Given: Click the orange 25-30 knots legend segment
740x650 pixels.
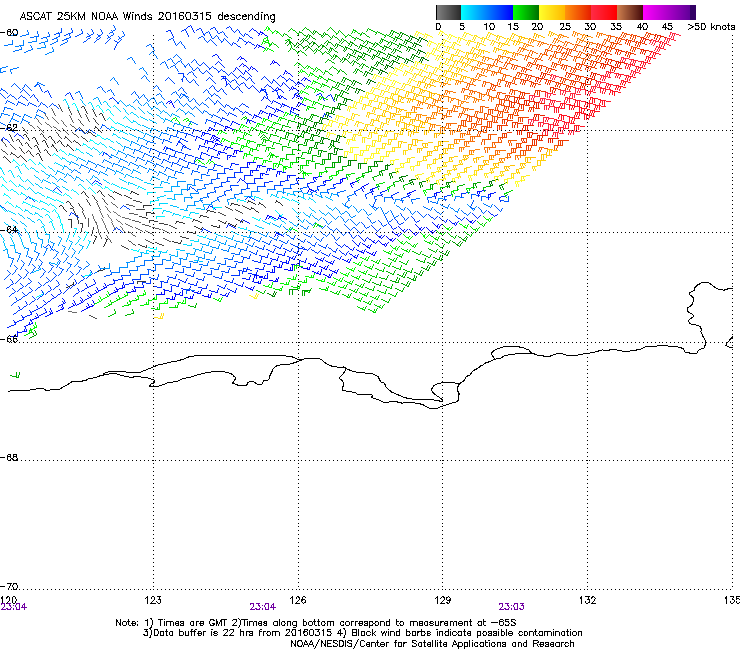Looking at the screenshot, I should click(578, 12).
